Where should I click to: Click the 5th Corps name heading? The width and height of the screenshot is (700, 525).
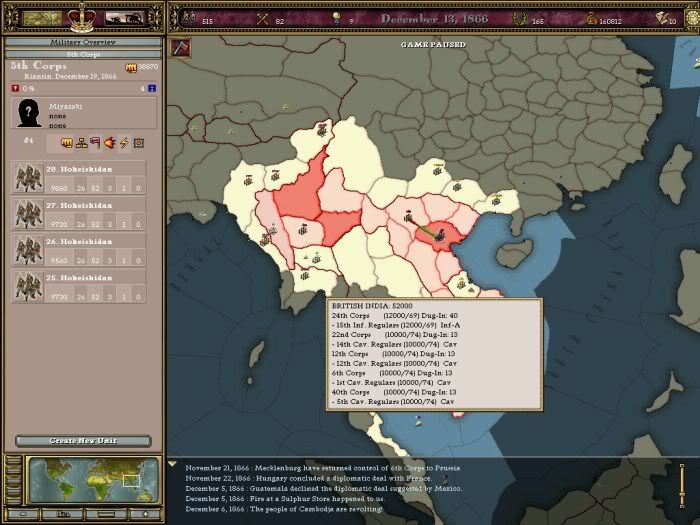click(38, 66)
